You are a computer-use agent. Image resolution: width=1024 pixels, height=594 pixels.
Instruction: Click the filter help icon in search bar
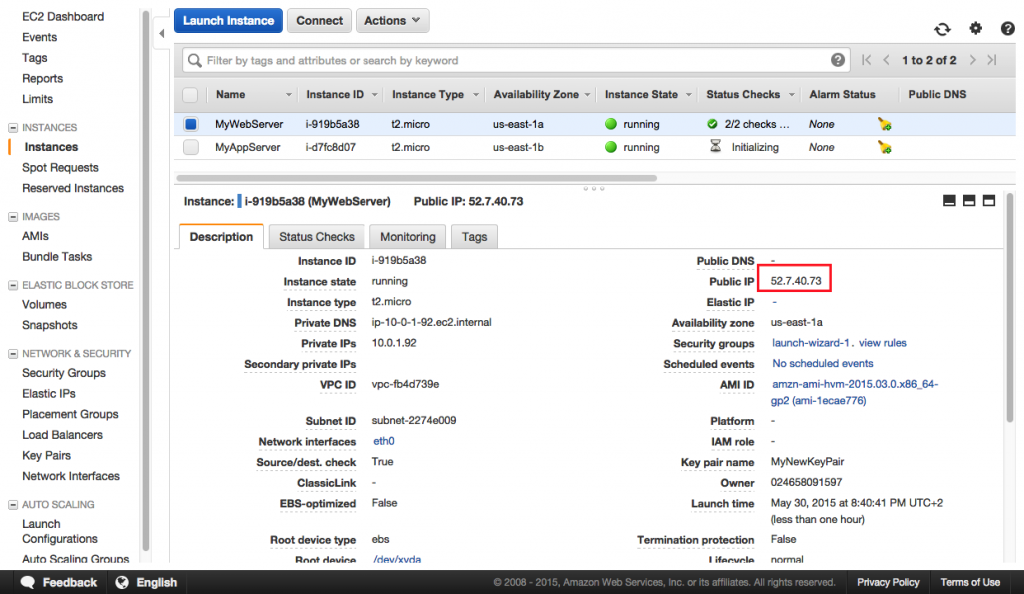[838, 60]
